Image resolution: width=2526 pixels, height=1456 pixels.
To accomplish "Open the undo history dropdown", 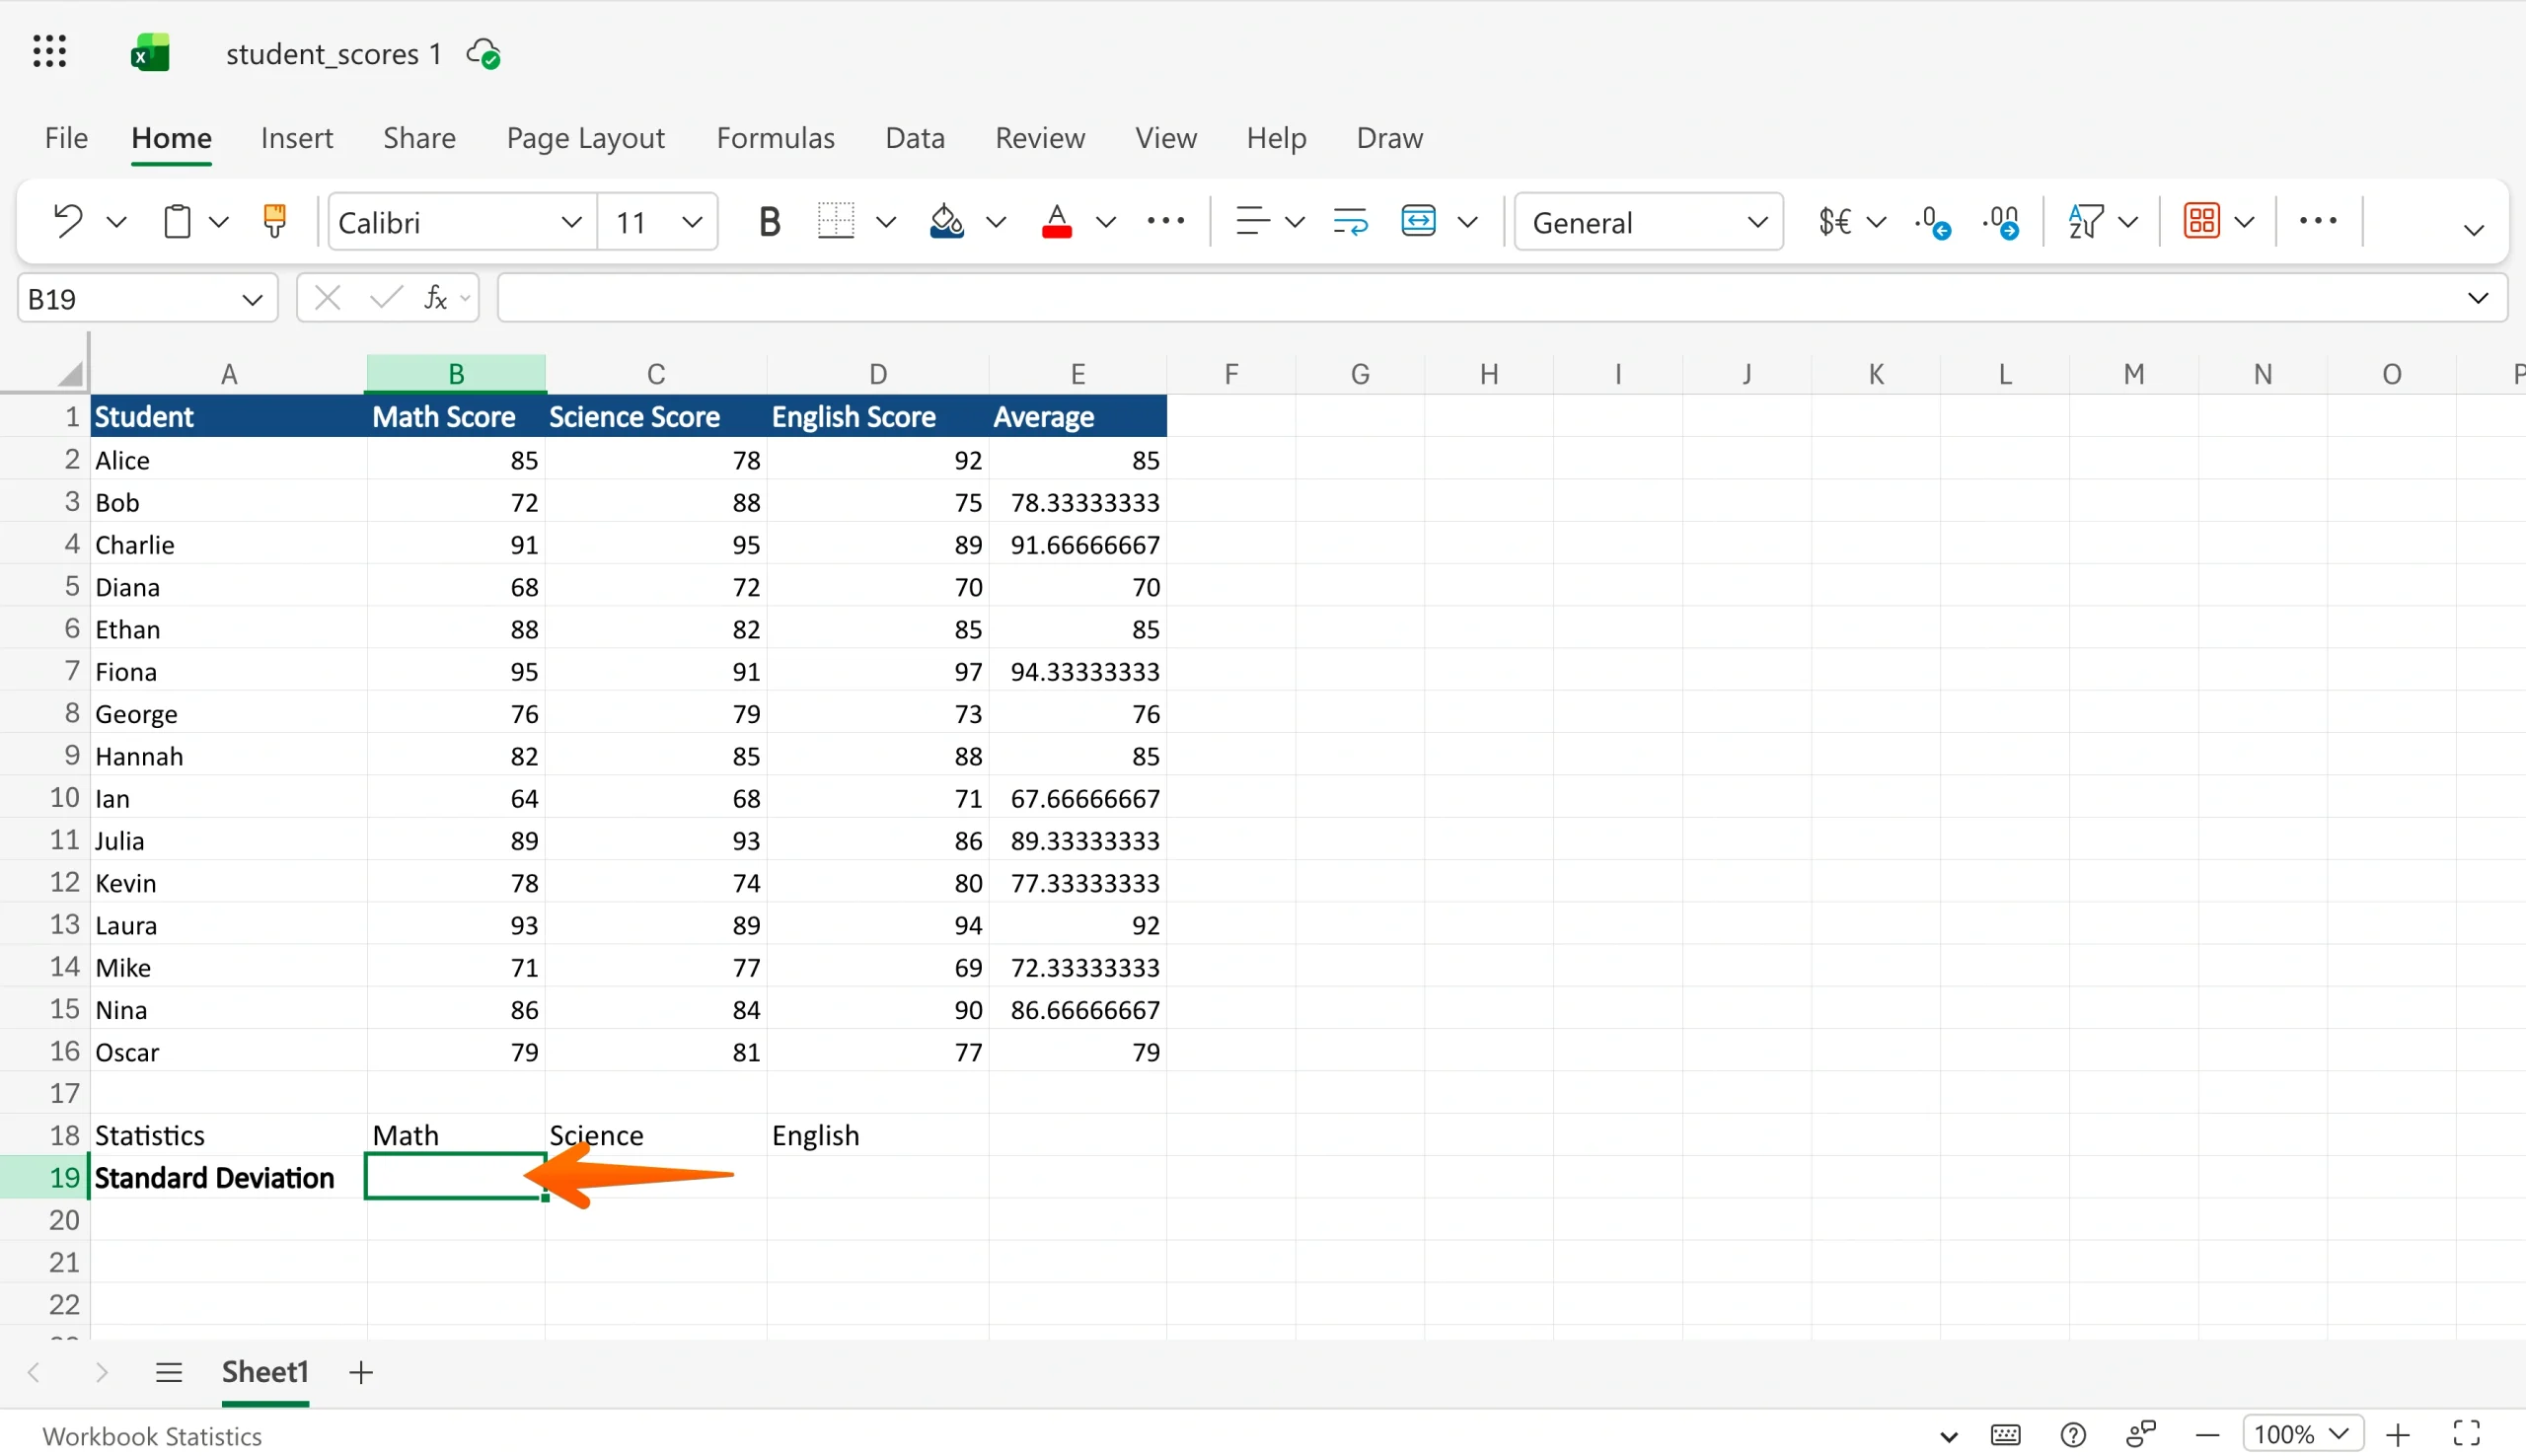I will pyautogui.click(x=117, y=222).
